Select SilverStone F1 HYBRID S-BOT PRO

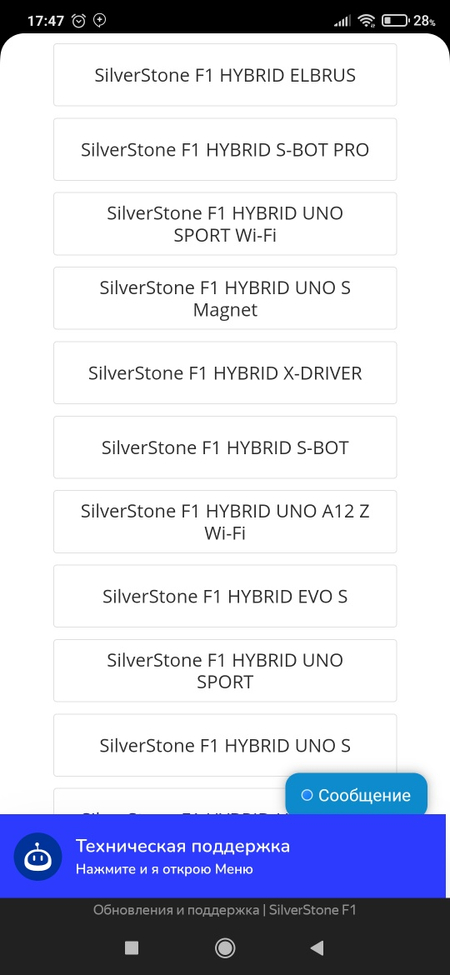pyautogui.click(x=225, y=149)
